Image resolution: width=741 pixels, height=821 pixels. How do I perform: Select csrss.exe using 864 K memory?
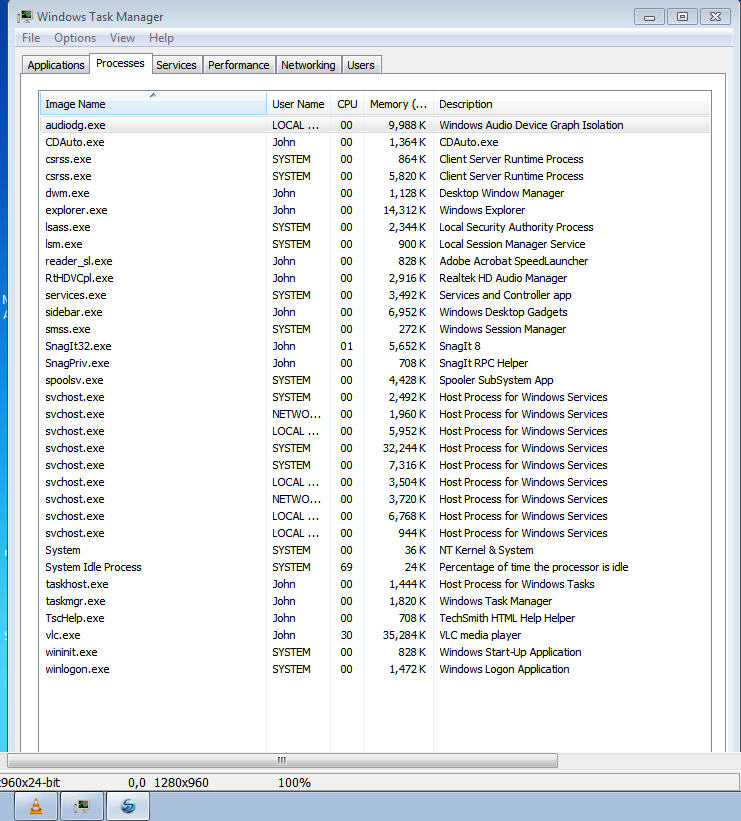(375, 159)
